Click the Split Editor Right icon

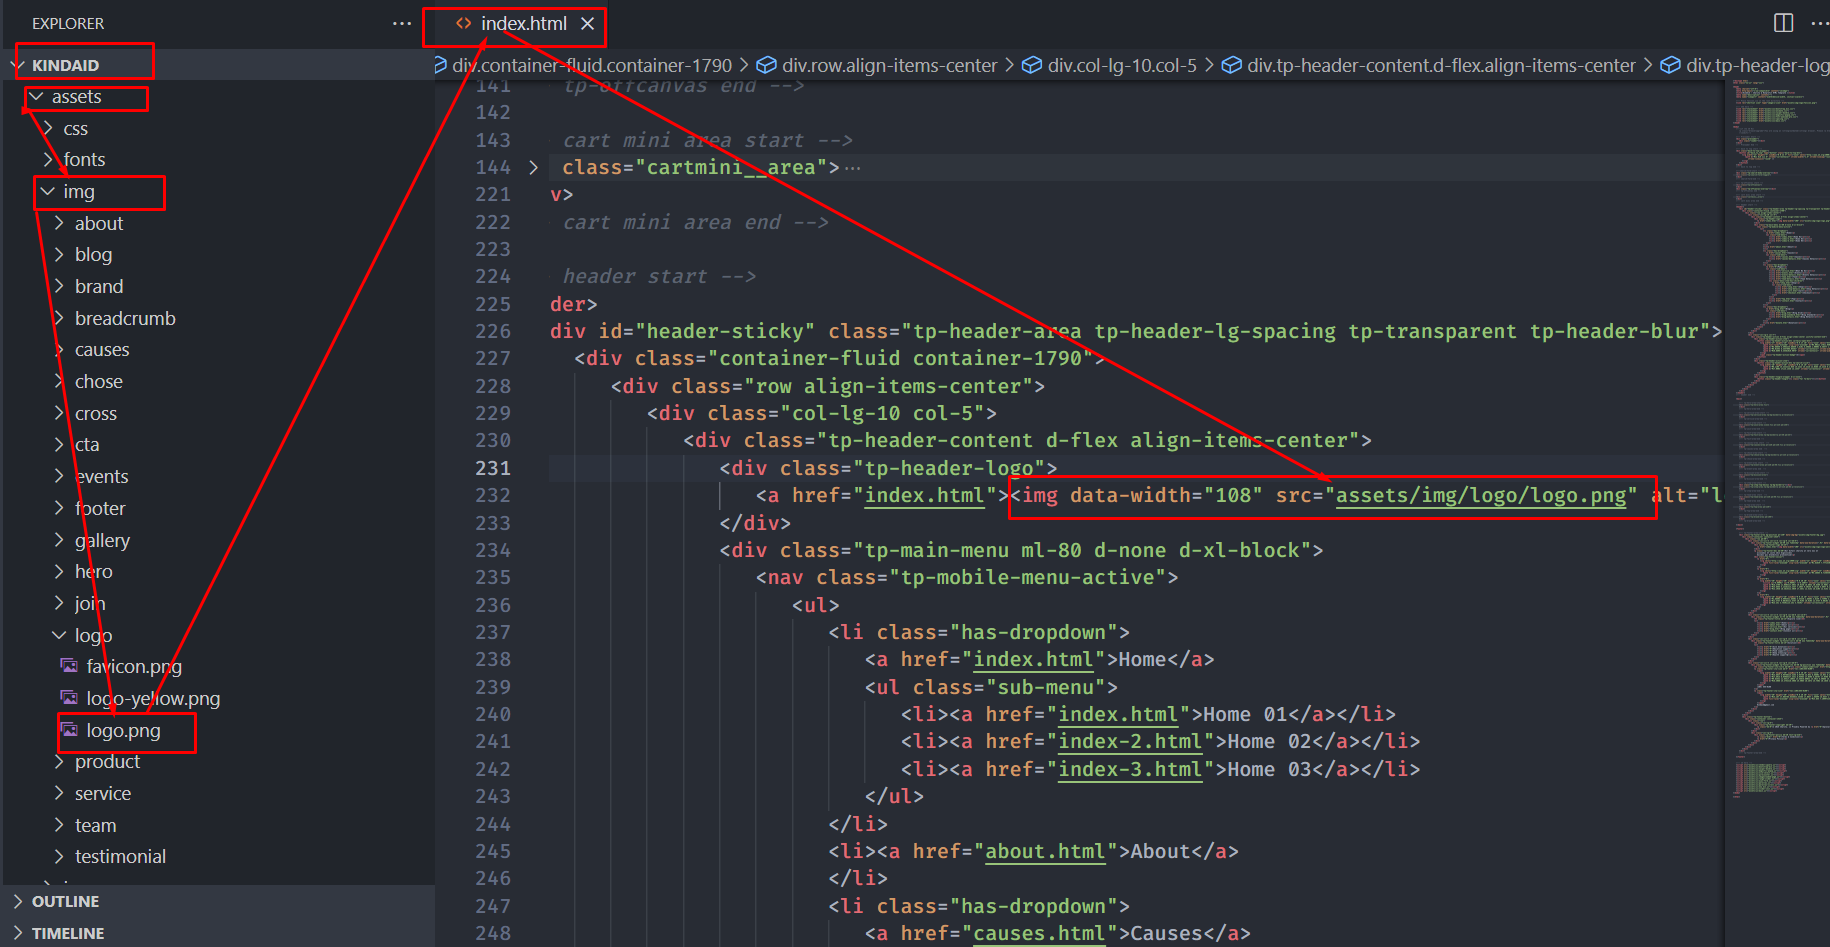[x=1783, y=23]
